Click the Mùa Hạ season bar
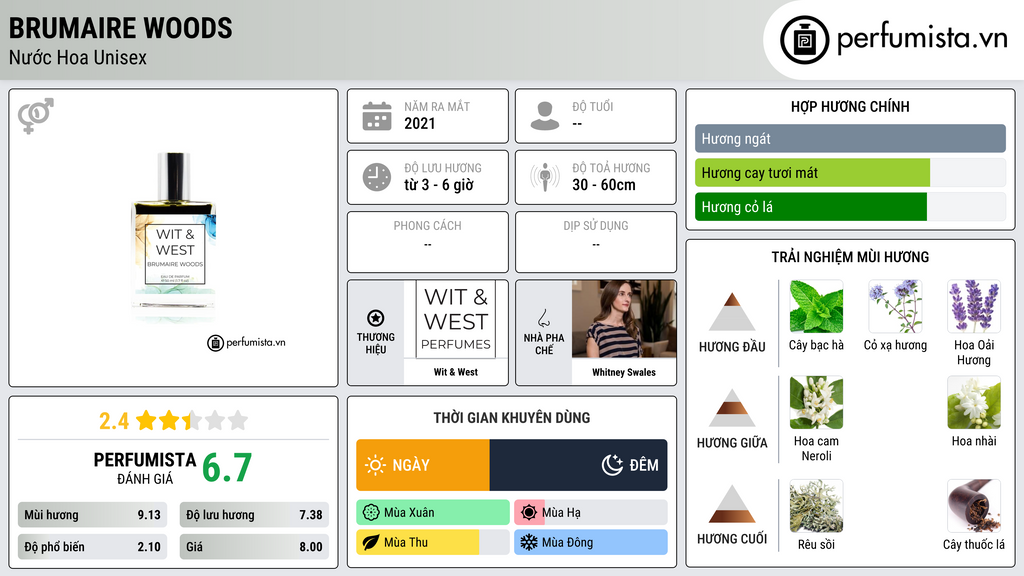 (591, 513)
